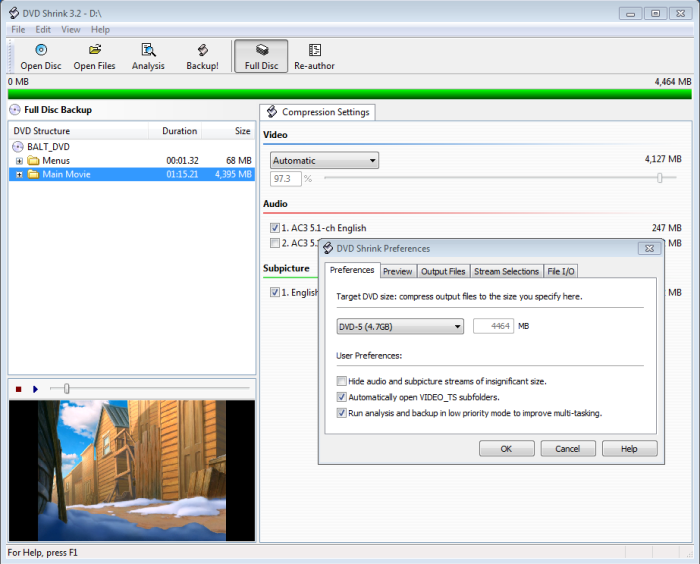
Task: Click the Main Movie folder icon
Action: (33, 174)
